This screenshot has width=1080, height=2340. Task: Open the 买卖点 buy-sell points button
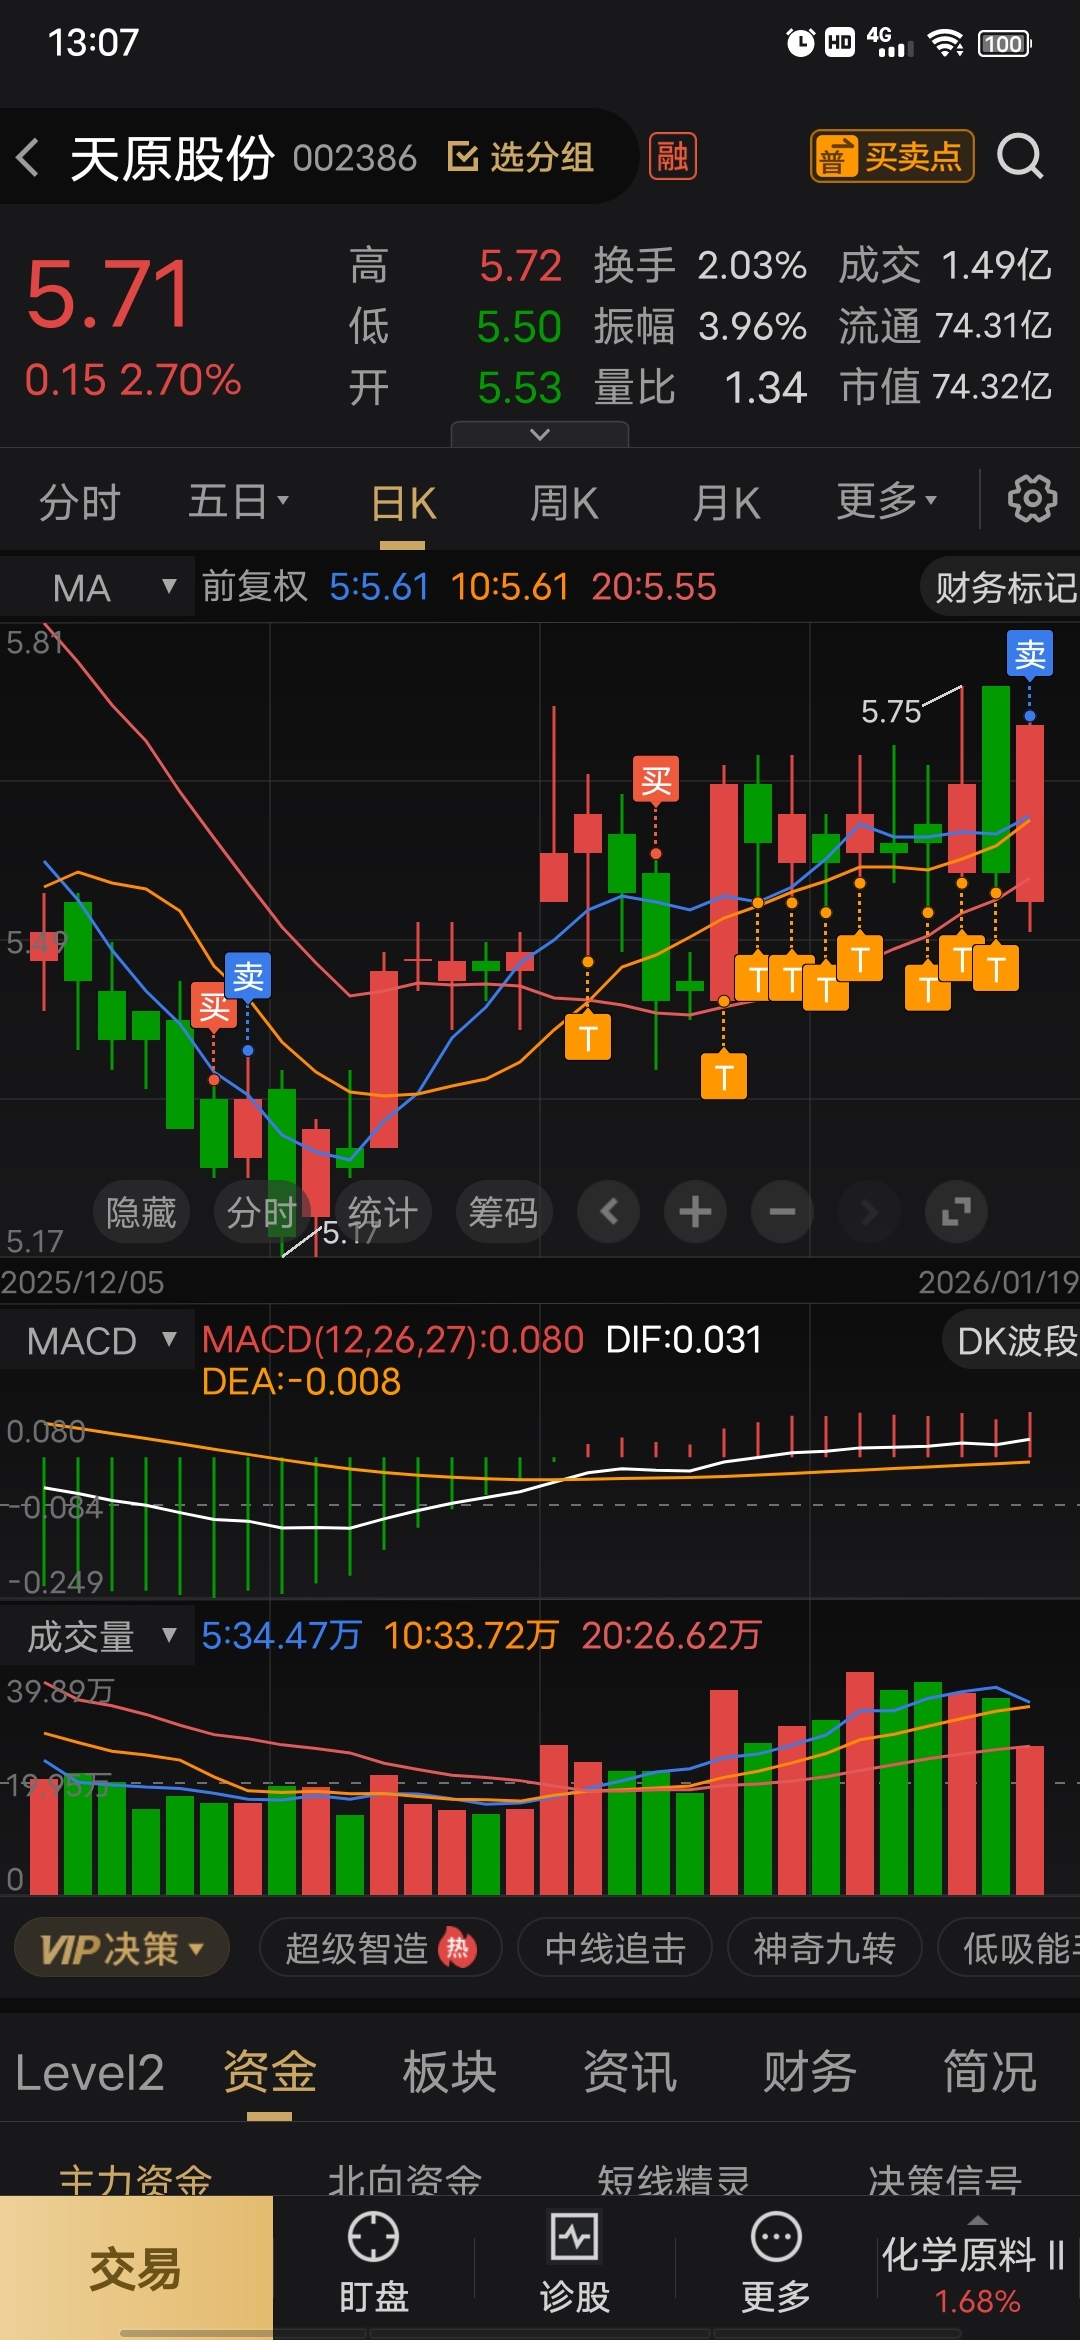(892, 156)
